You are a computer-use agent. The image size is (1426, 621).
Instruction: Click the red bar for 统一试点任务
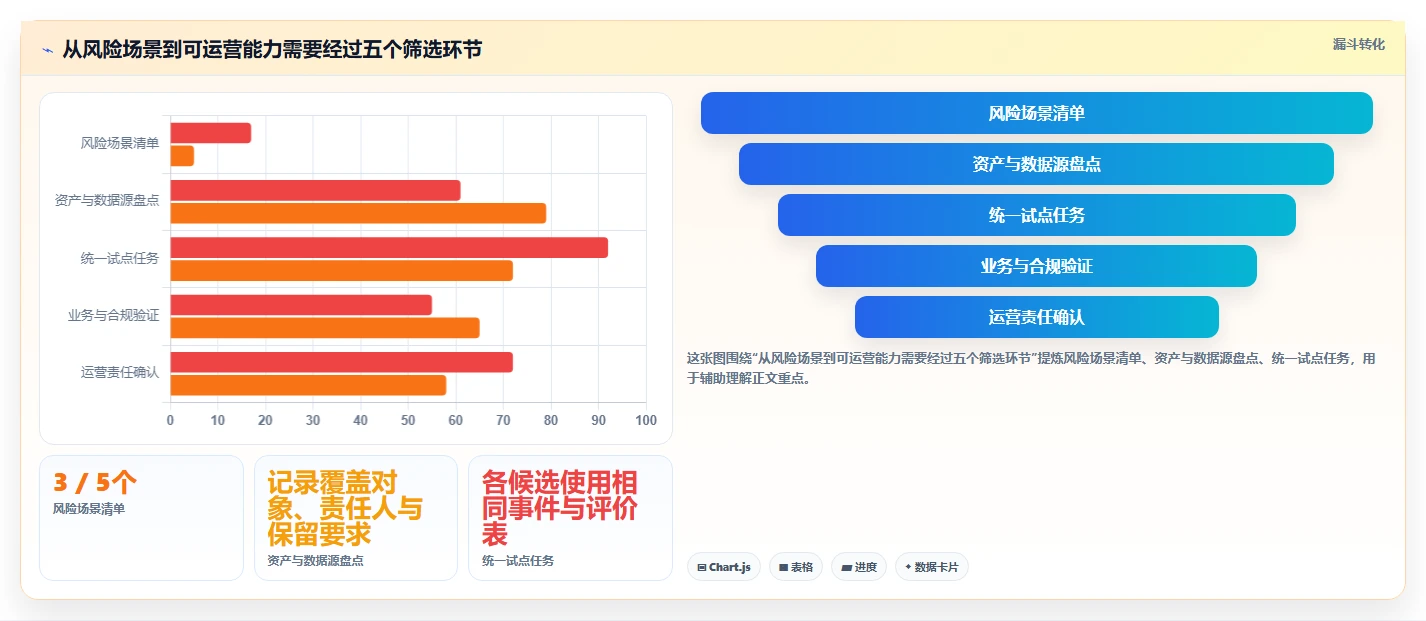[x=390, y=248]
